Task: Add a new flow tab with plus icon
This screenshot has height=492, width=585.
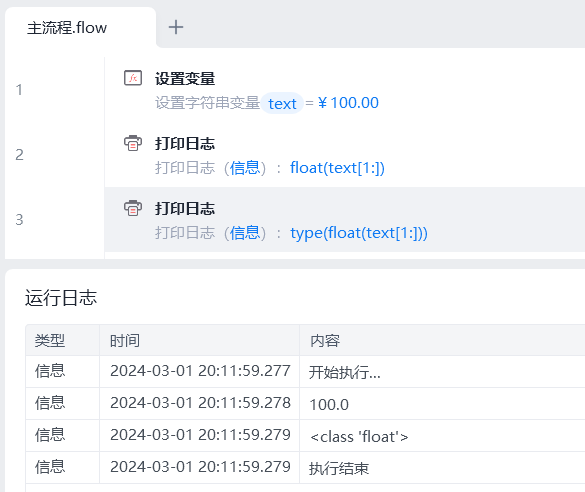Action: click(x=176, y=27)
